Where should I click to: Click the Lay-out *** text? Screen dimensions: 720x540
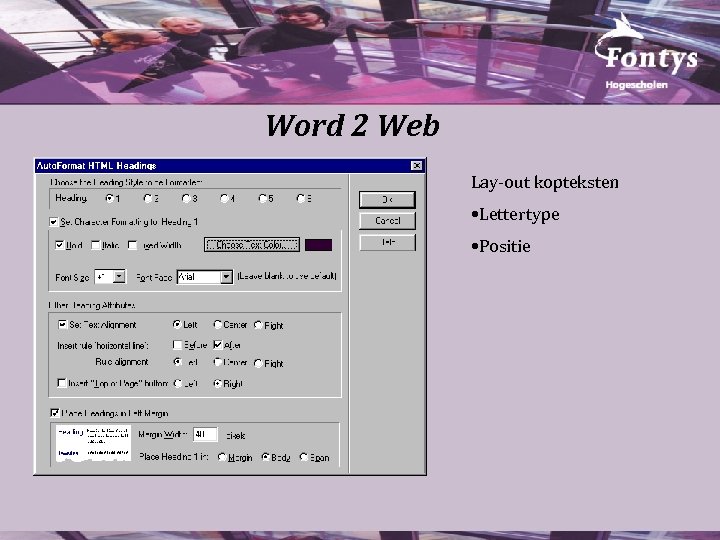(x=545, y=182)
